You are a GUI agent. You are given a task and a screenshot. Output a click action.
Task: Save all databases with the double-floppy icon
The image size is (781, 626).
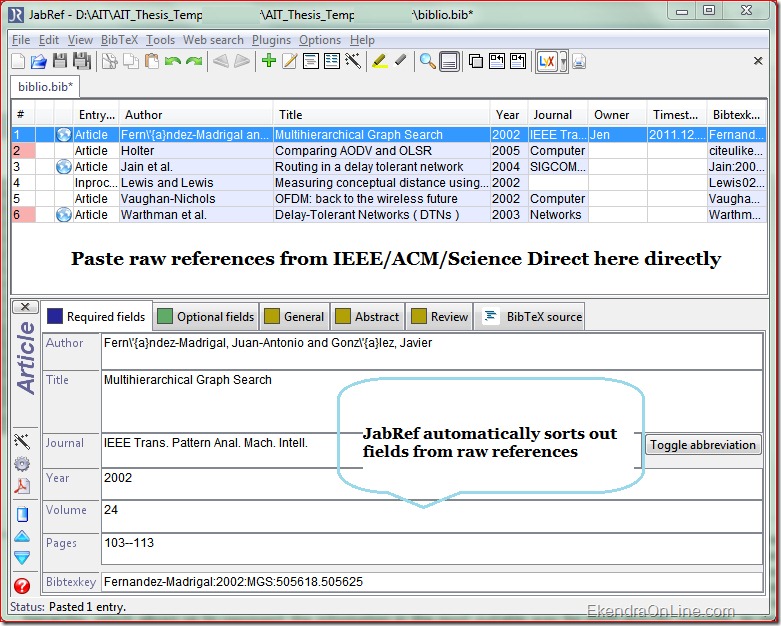coord(82,61)
